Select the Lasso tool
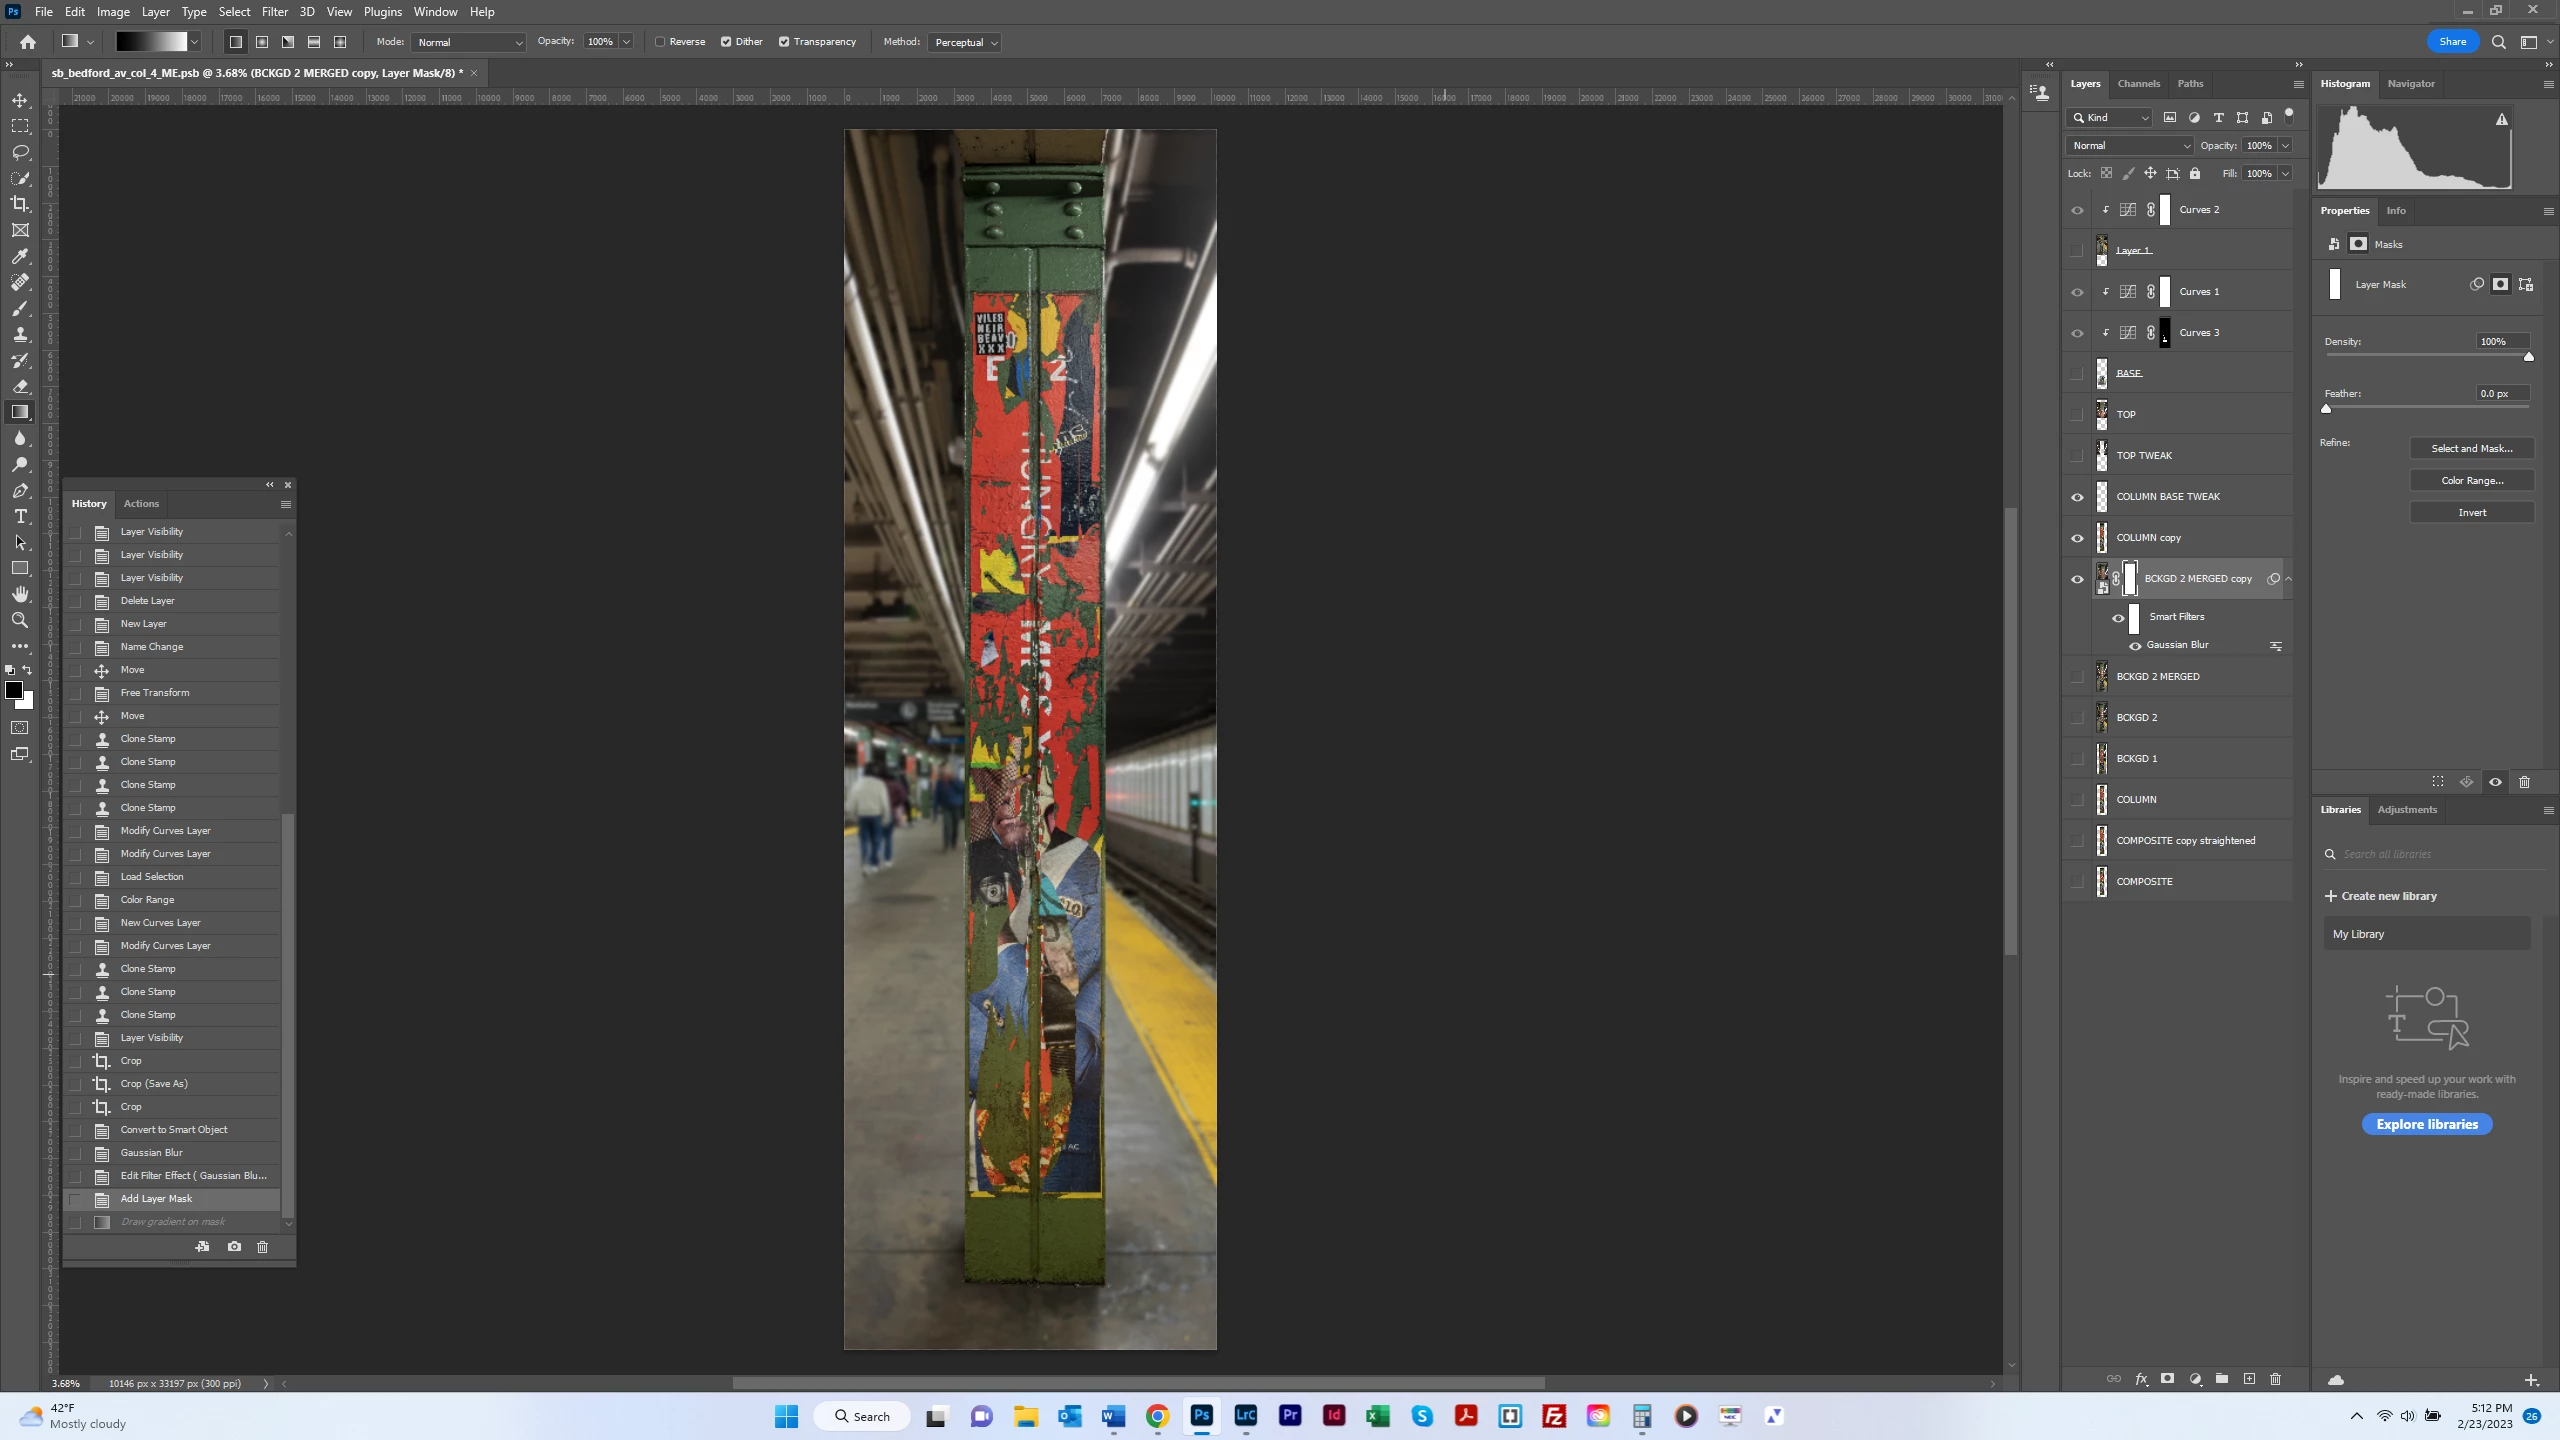This screenshot has height=1440, width=2560. tap(20, 152)
